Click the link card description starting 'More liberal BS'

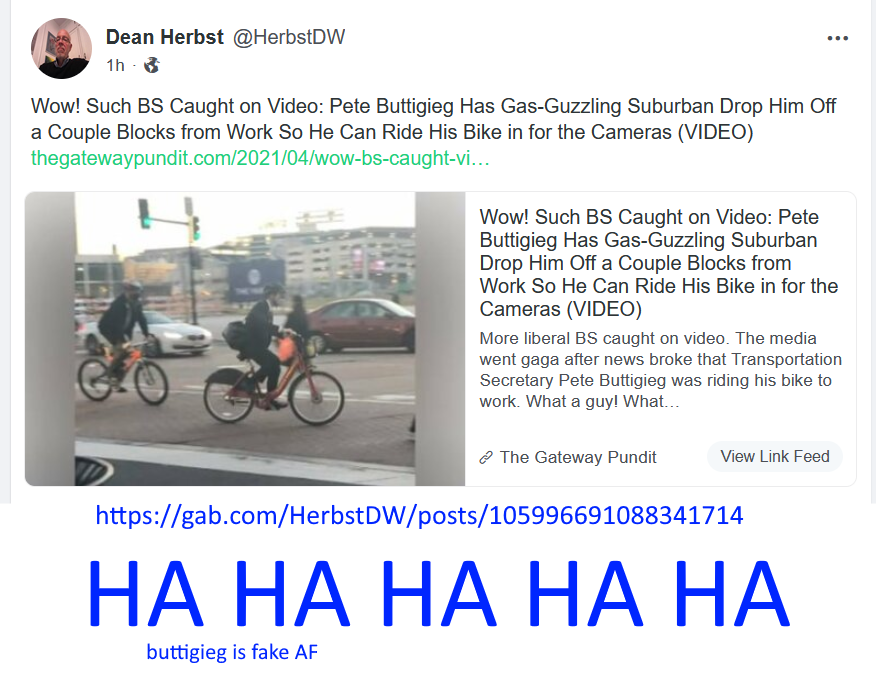pyautogui.click(x=660, y=370)
